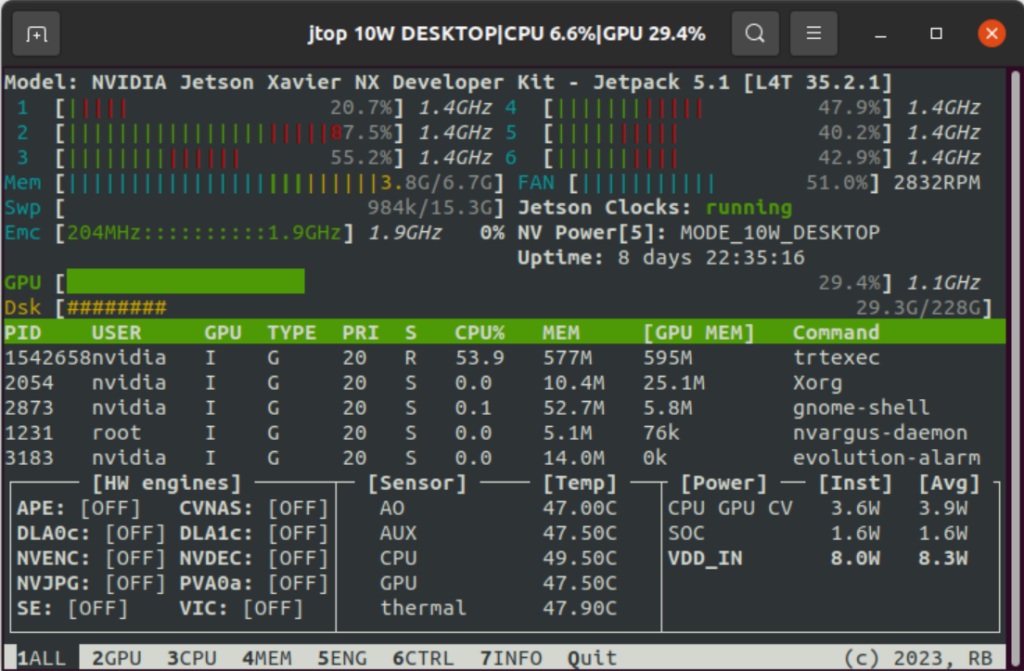Switch to the 2GPU tab

point(115,657)
